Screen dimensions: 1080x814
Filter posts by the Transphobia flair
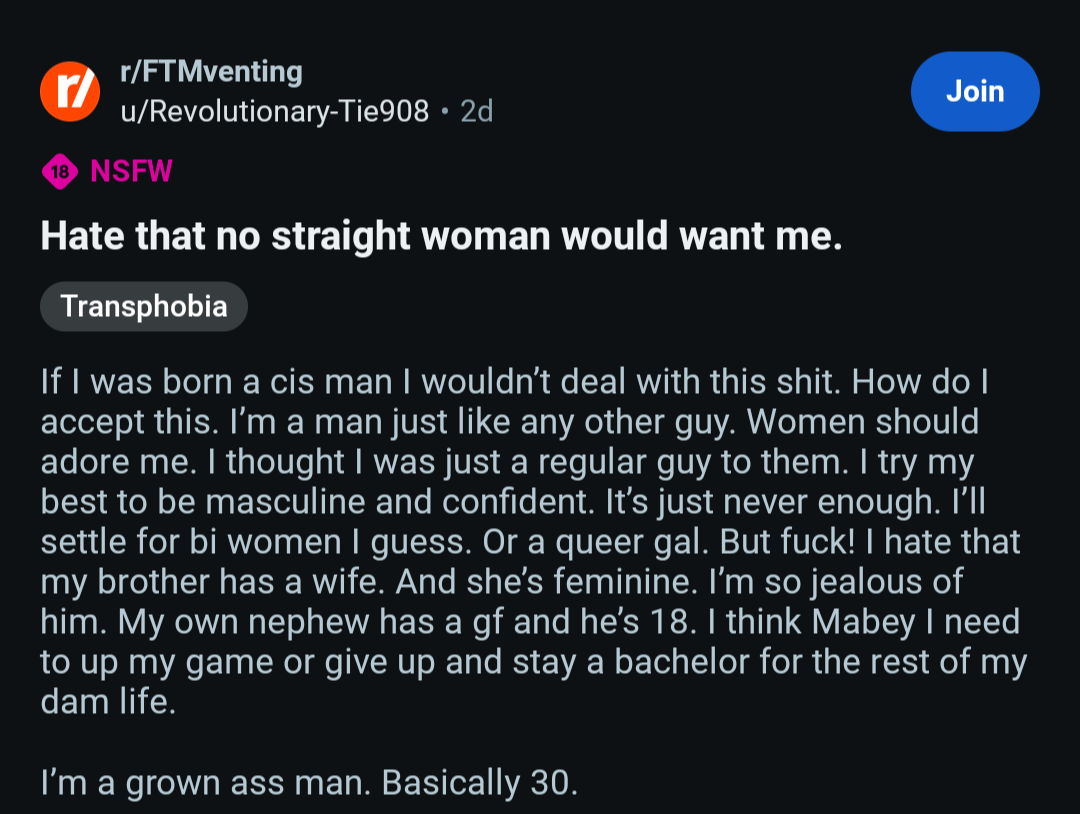[144, 306]
